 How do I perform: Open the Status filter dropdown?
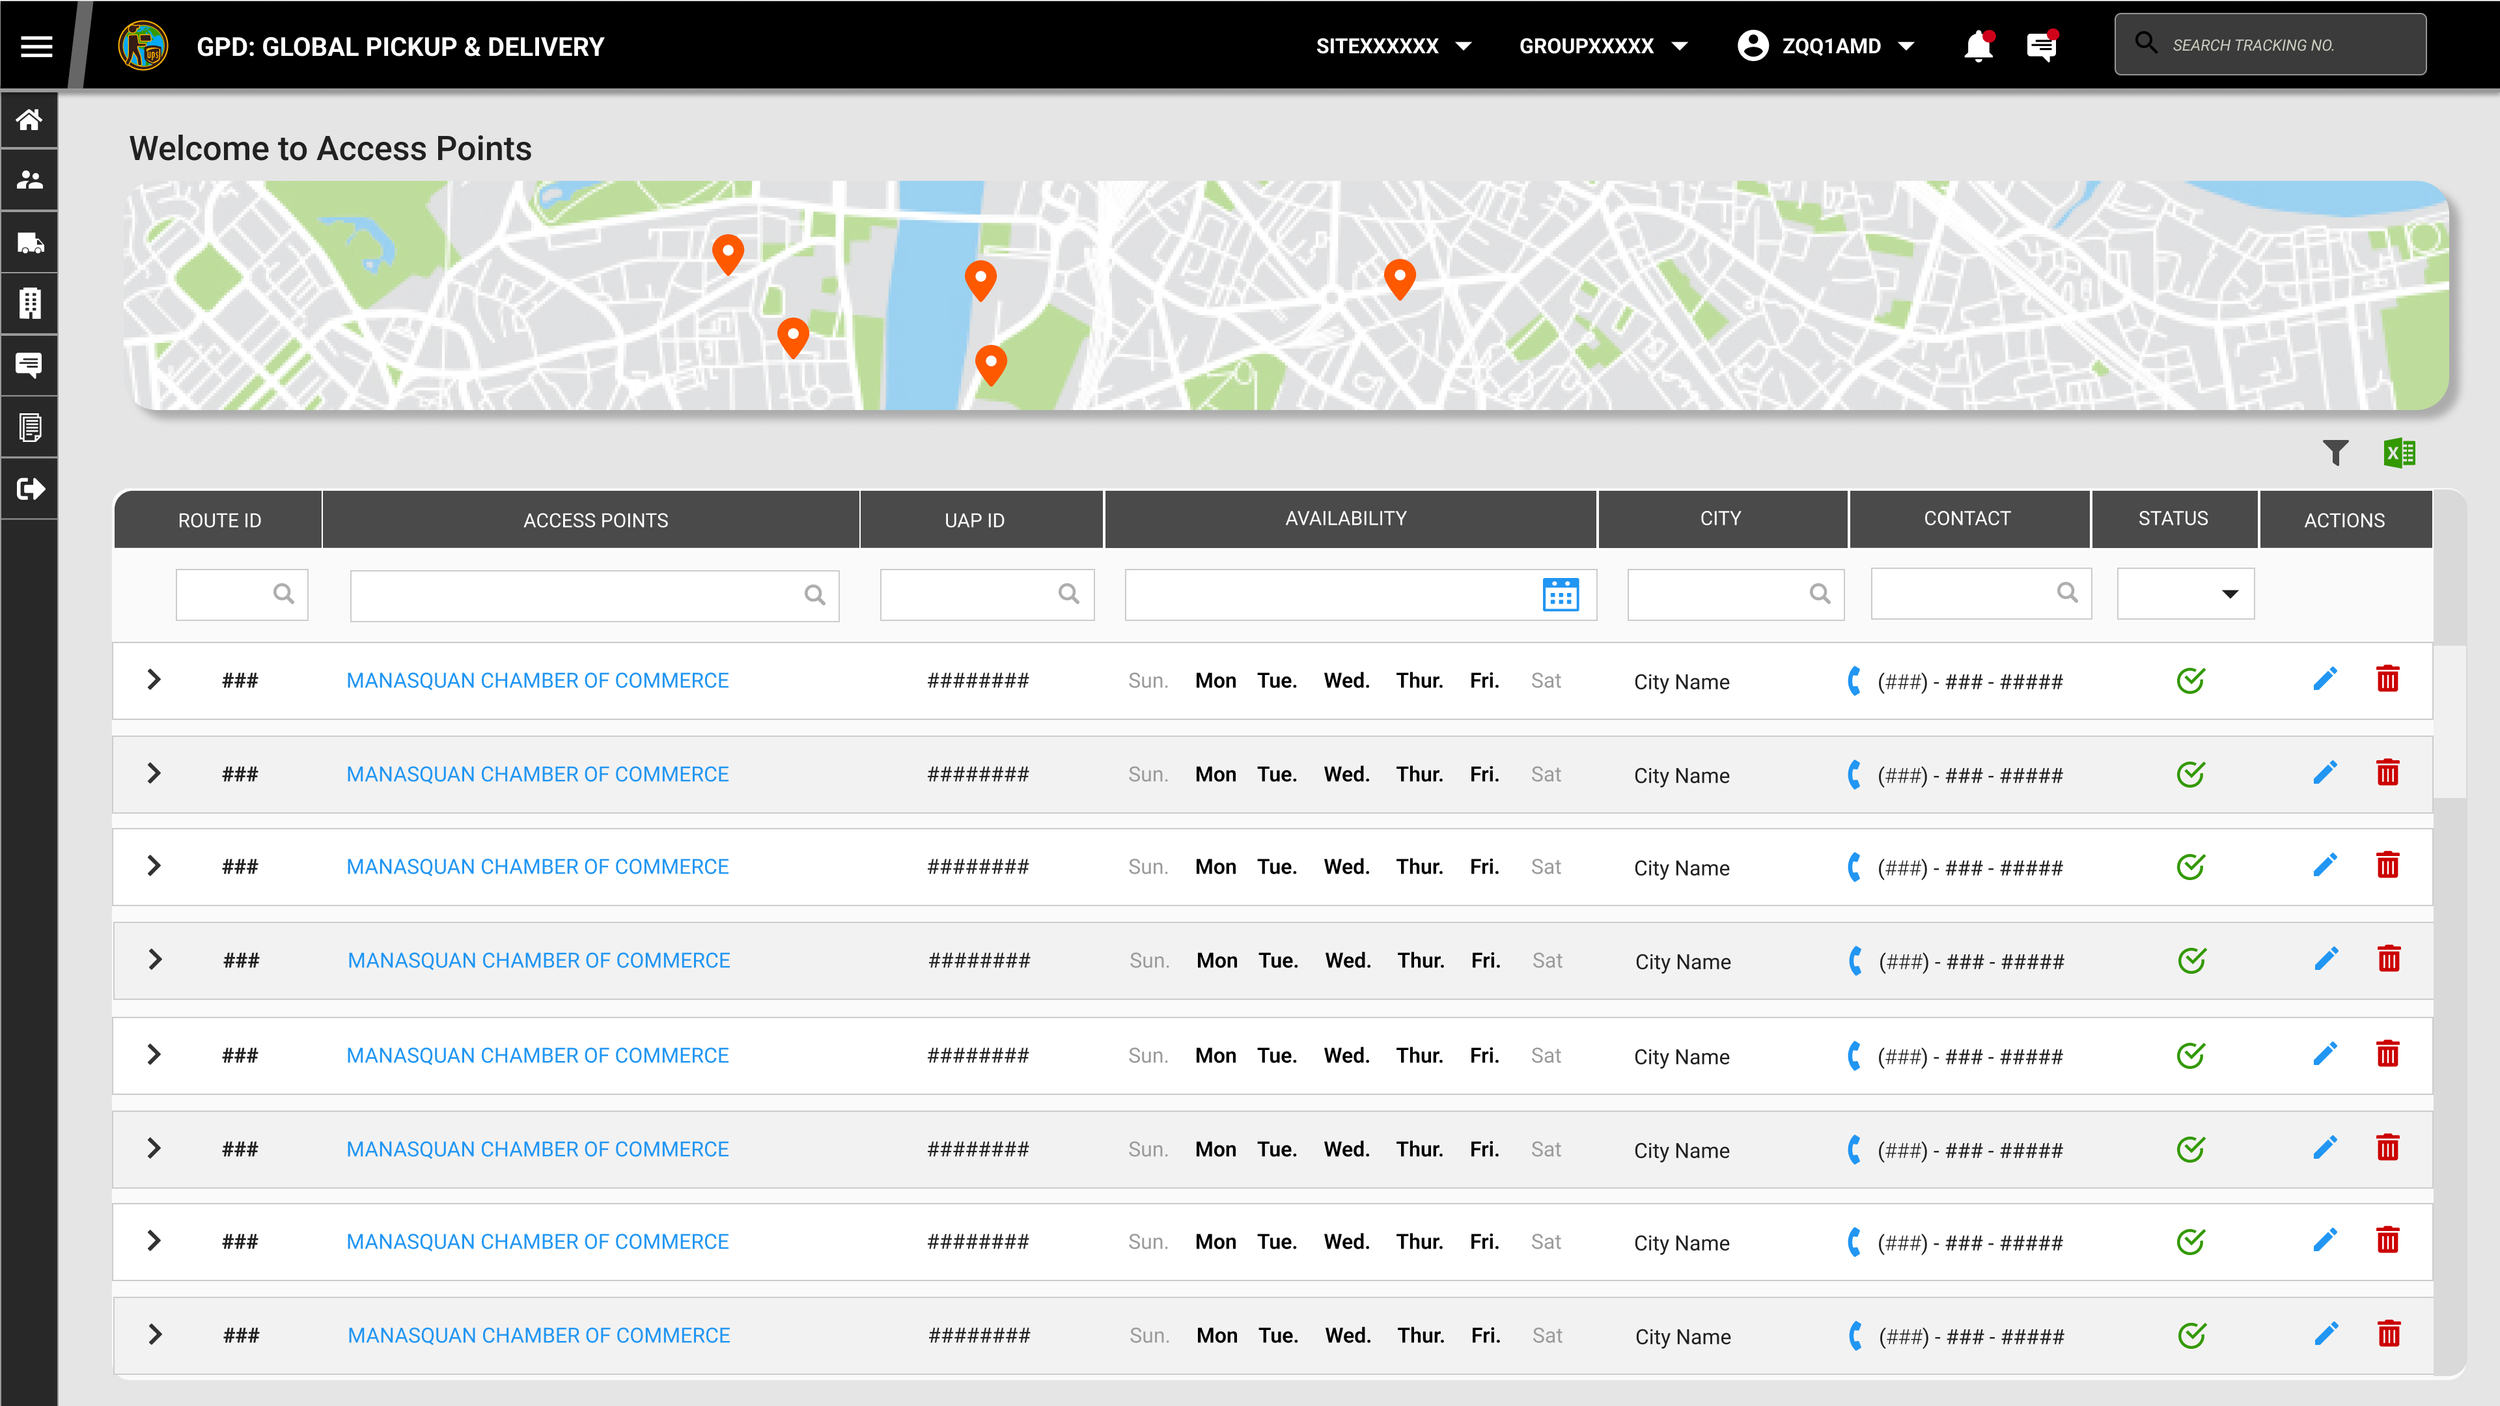[x=2186, y=594]
